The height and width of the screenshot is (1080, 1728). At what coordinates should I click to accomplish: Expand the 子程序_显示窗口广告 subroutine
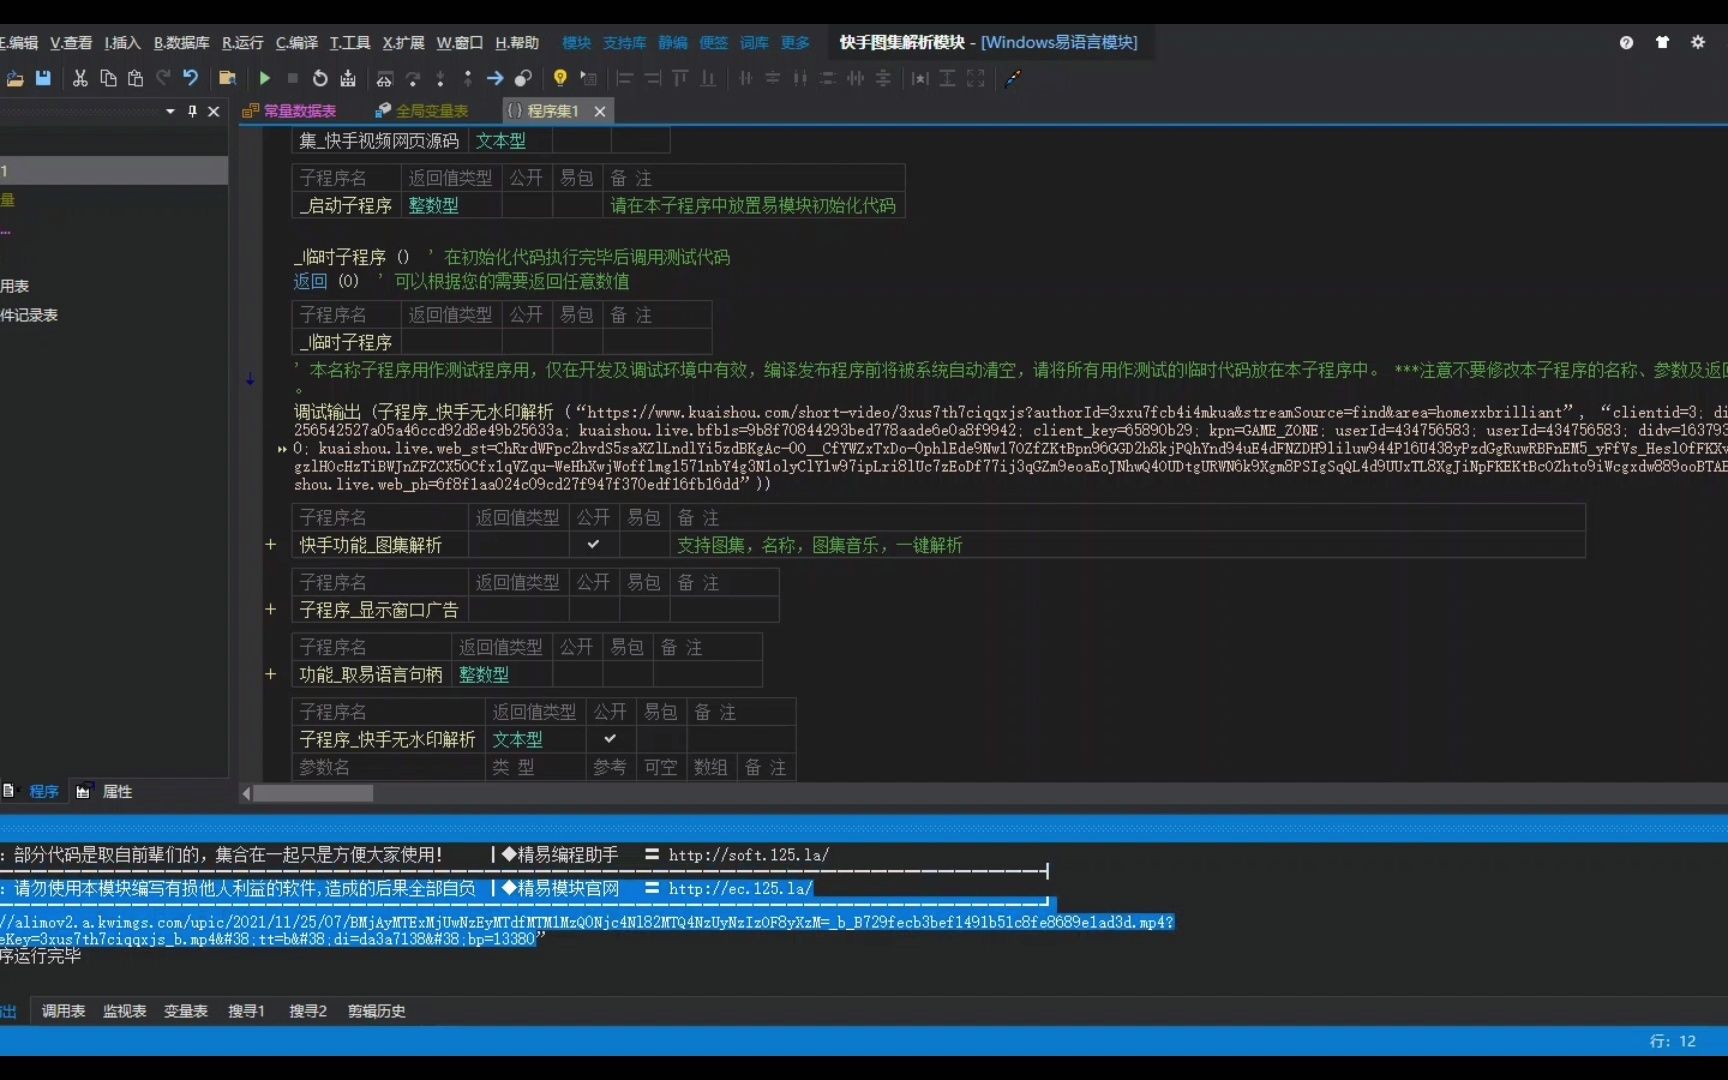[270, 609]
